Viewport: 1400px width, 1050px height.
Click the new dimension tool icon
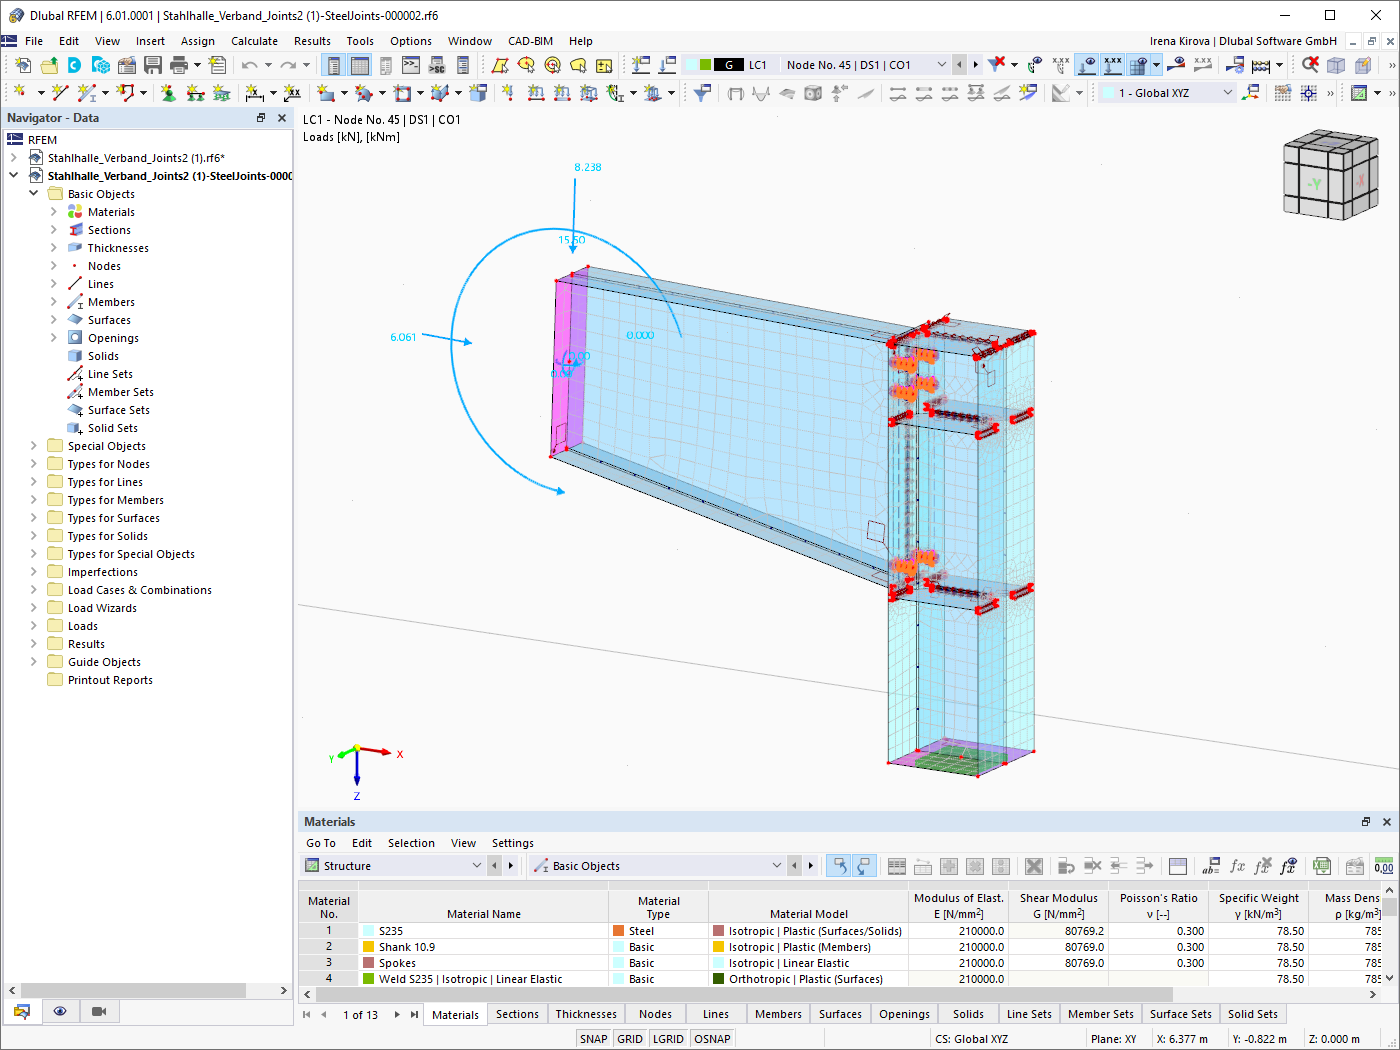[x=255, y=93]
